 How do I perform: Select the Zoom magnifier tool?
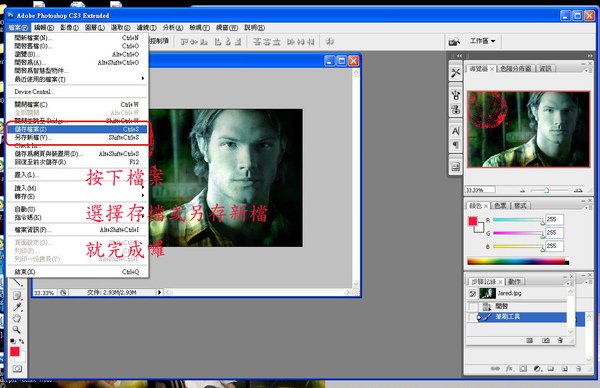pyautogui.click(x=16, y=329)
